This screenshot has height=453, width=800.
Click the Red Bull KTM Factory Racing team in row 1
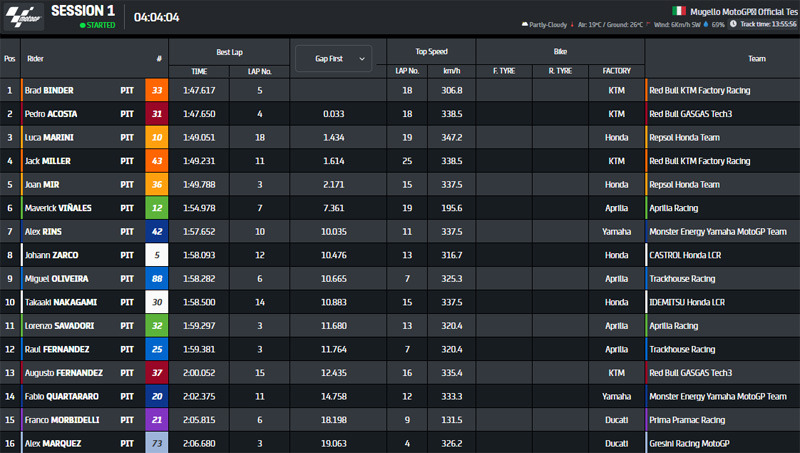[699, 90]
